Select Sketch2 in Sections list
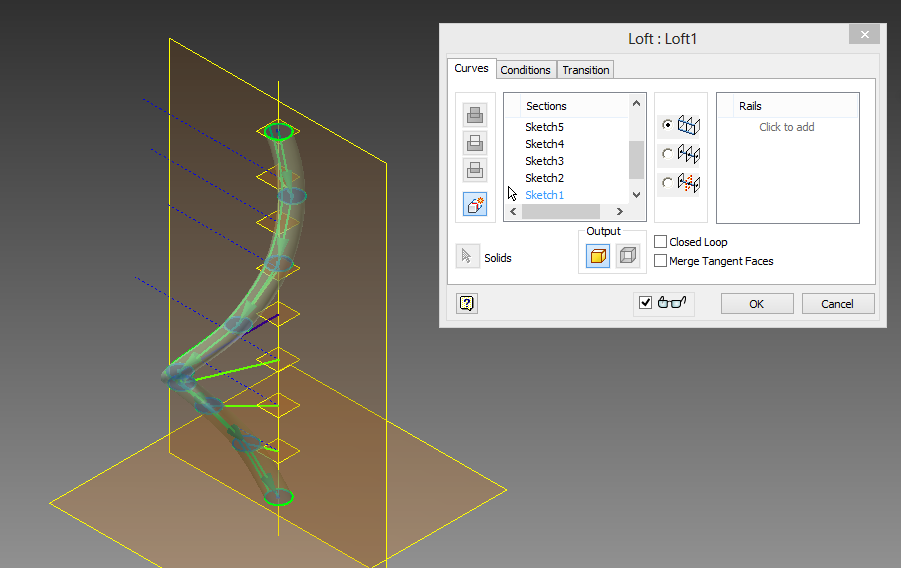The image size is (901, 568). coord(544,178)
